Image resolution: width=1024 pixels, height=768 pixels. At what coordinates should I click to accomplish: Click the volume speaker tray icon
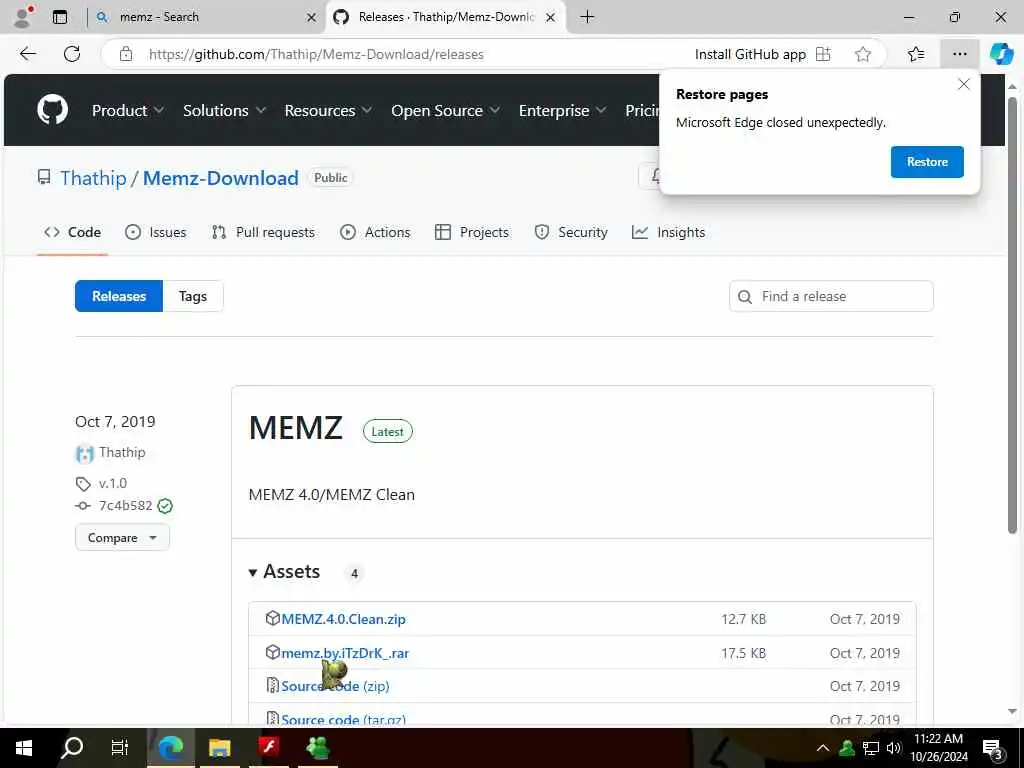894,748
